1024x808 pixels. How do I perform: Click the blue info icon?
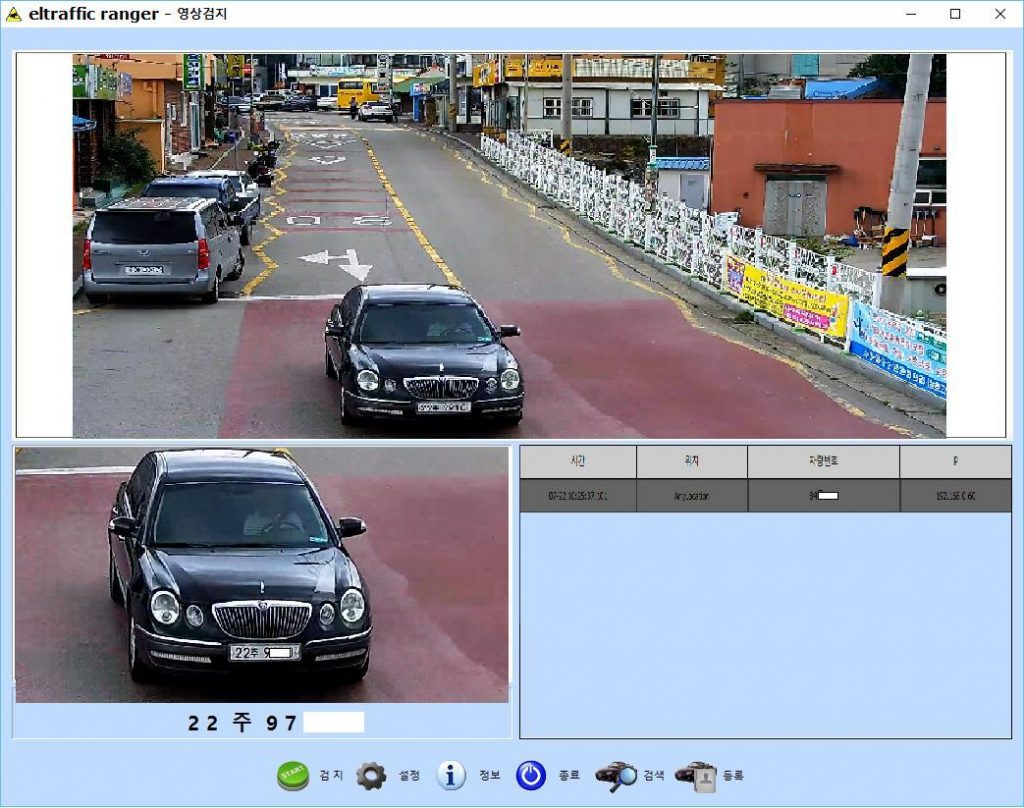click(x=451, y=775)
